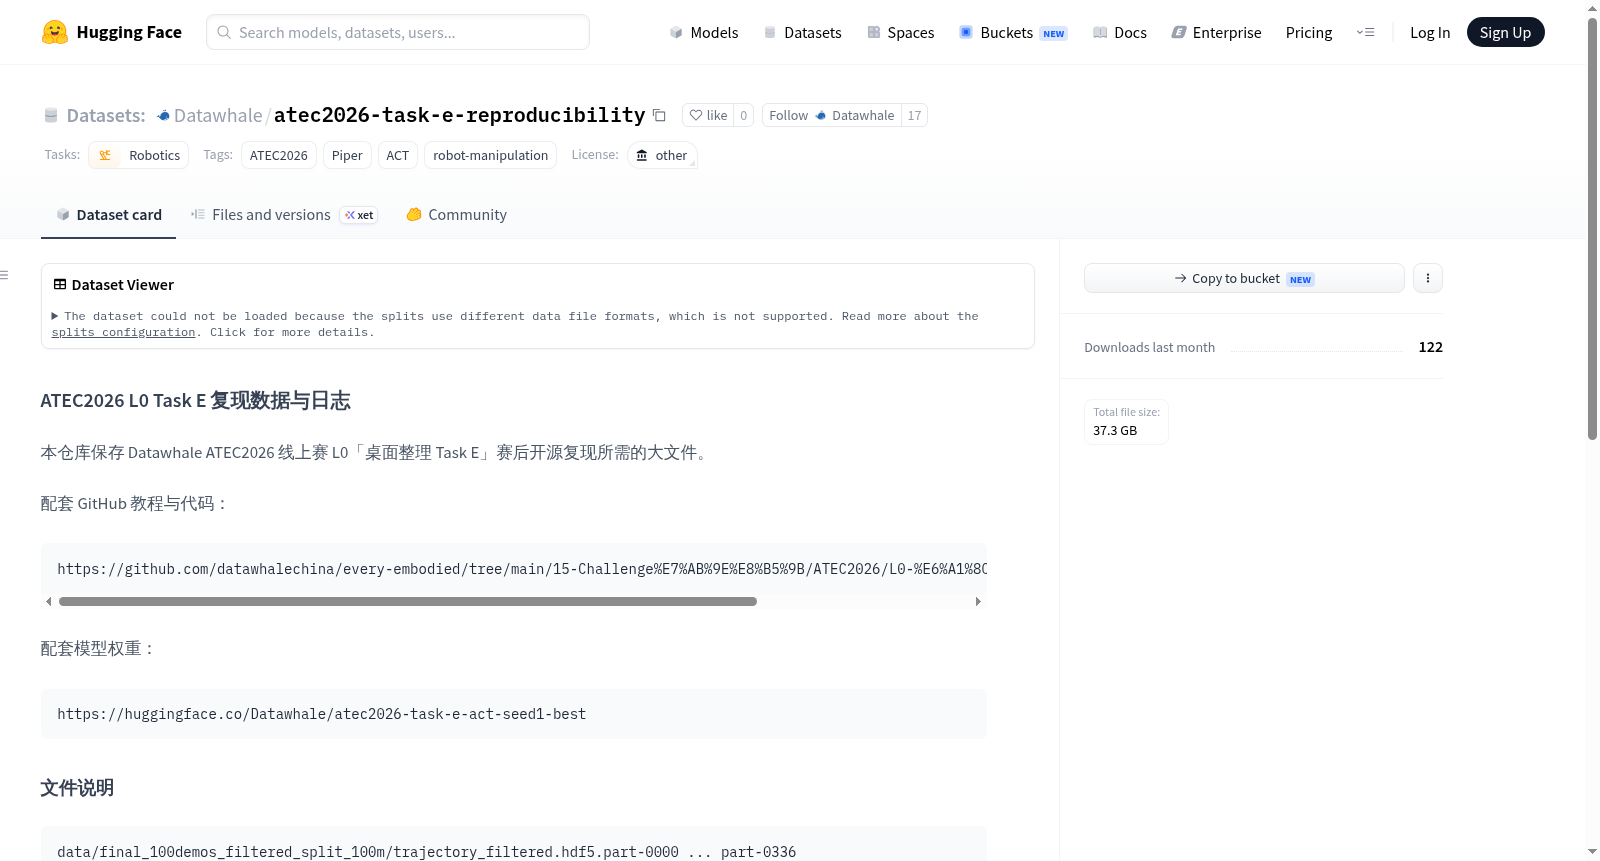The height and width of the screenshot is (861, 1600).
Task: Click the Enterprise icon in the navbar
Action: [1179, 32]
